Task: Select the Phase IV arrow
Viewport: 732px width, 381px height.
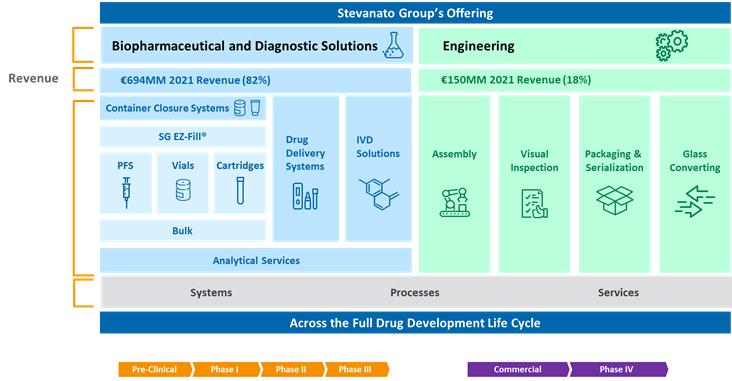Action: [619, 369]
